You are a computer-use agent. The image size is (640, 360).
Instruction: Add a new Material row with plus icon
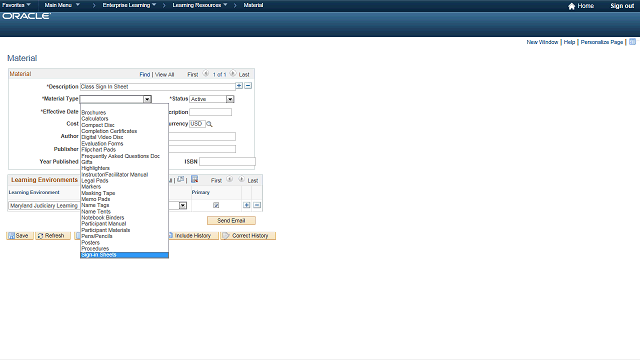(239, 86)
